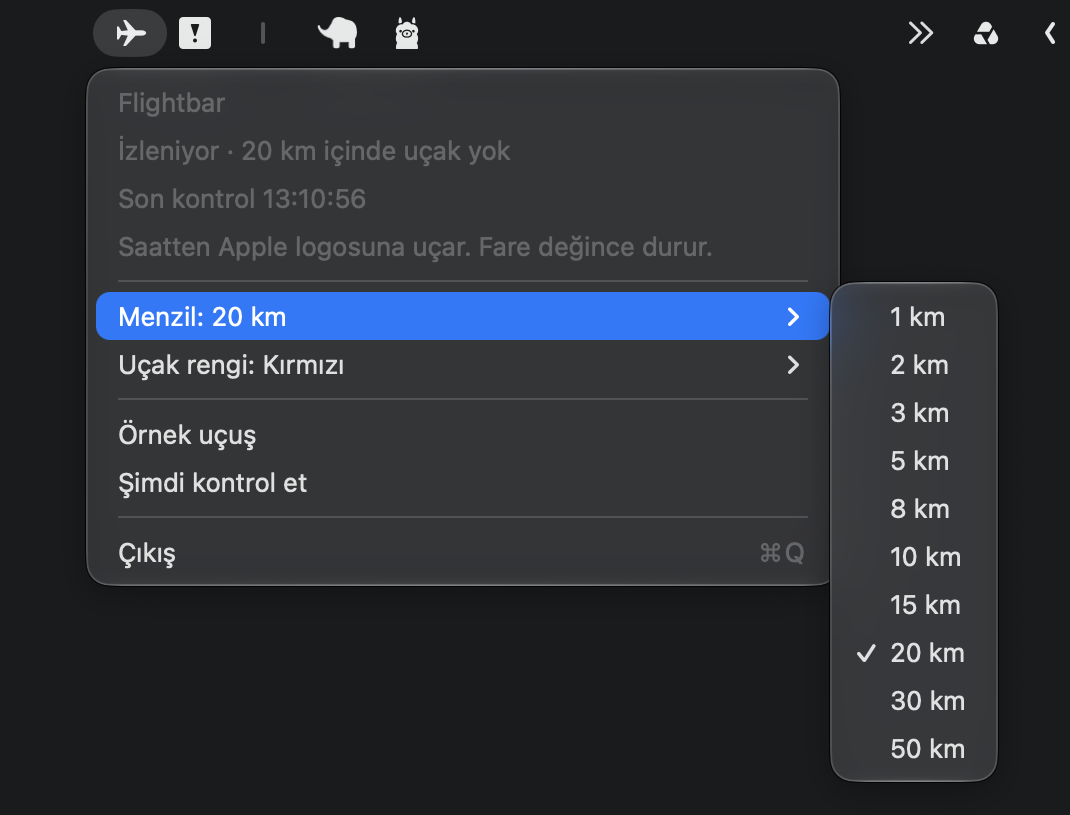Click status text 'İzleniyor · 20 km içinde uçak yok'
Viewport: 1070px width, 815px height.
(314, 151)
